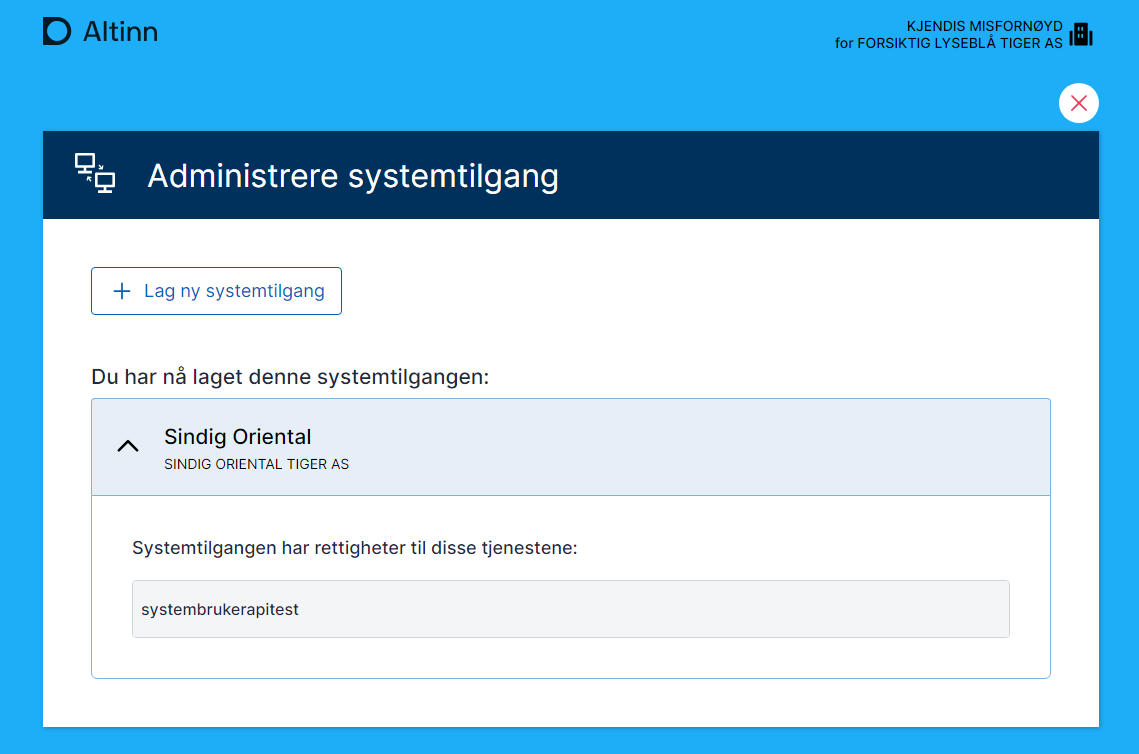Click the Altinn logo icon
Image resolution: width=1139 pixels, height=754 pixels.
pyautogui.click(x=57, y=32)
